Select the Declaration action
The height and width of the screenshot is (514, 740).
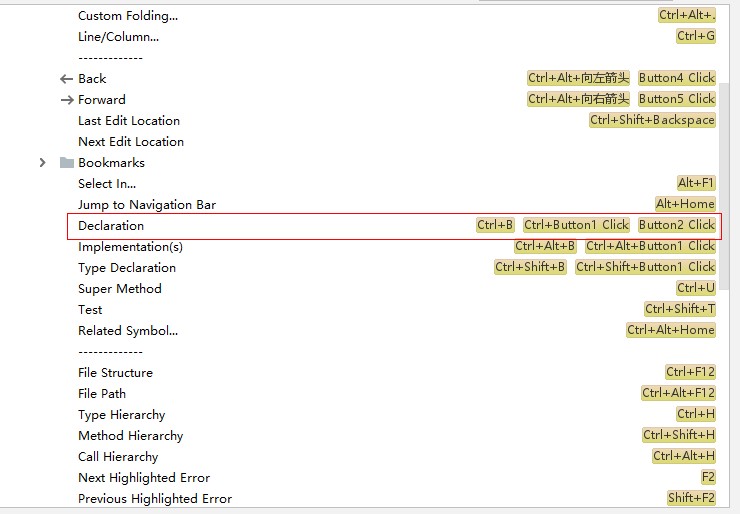pyautogui.click(x=111, y=226)
